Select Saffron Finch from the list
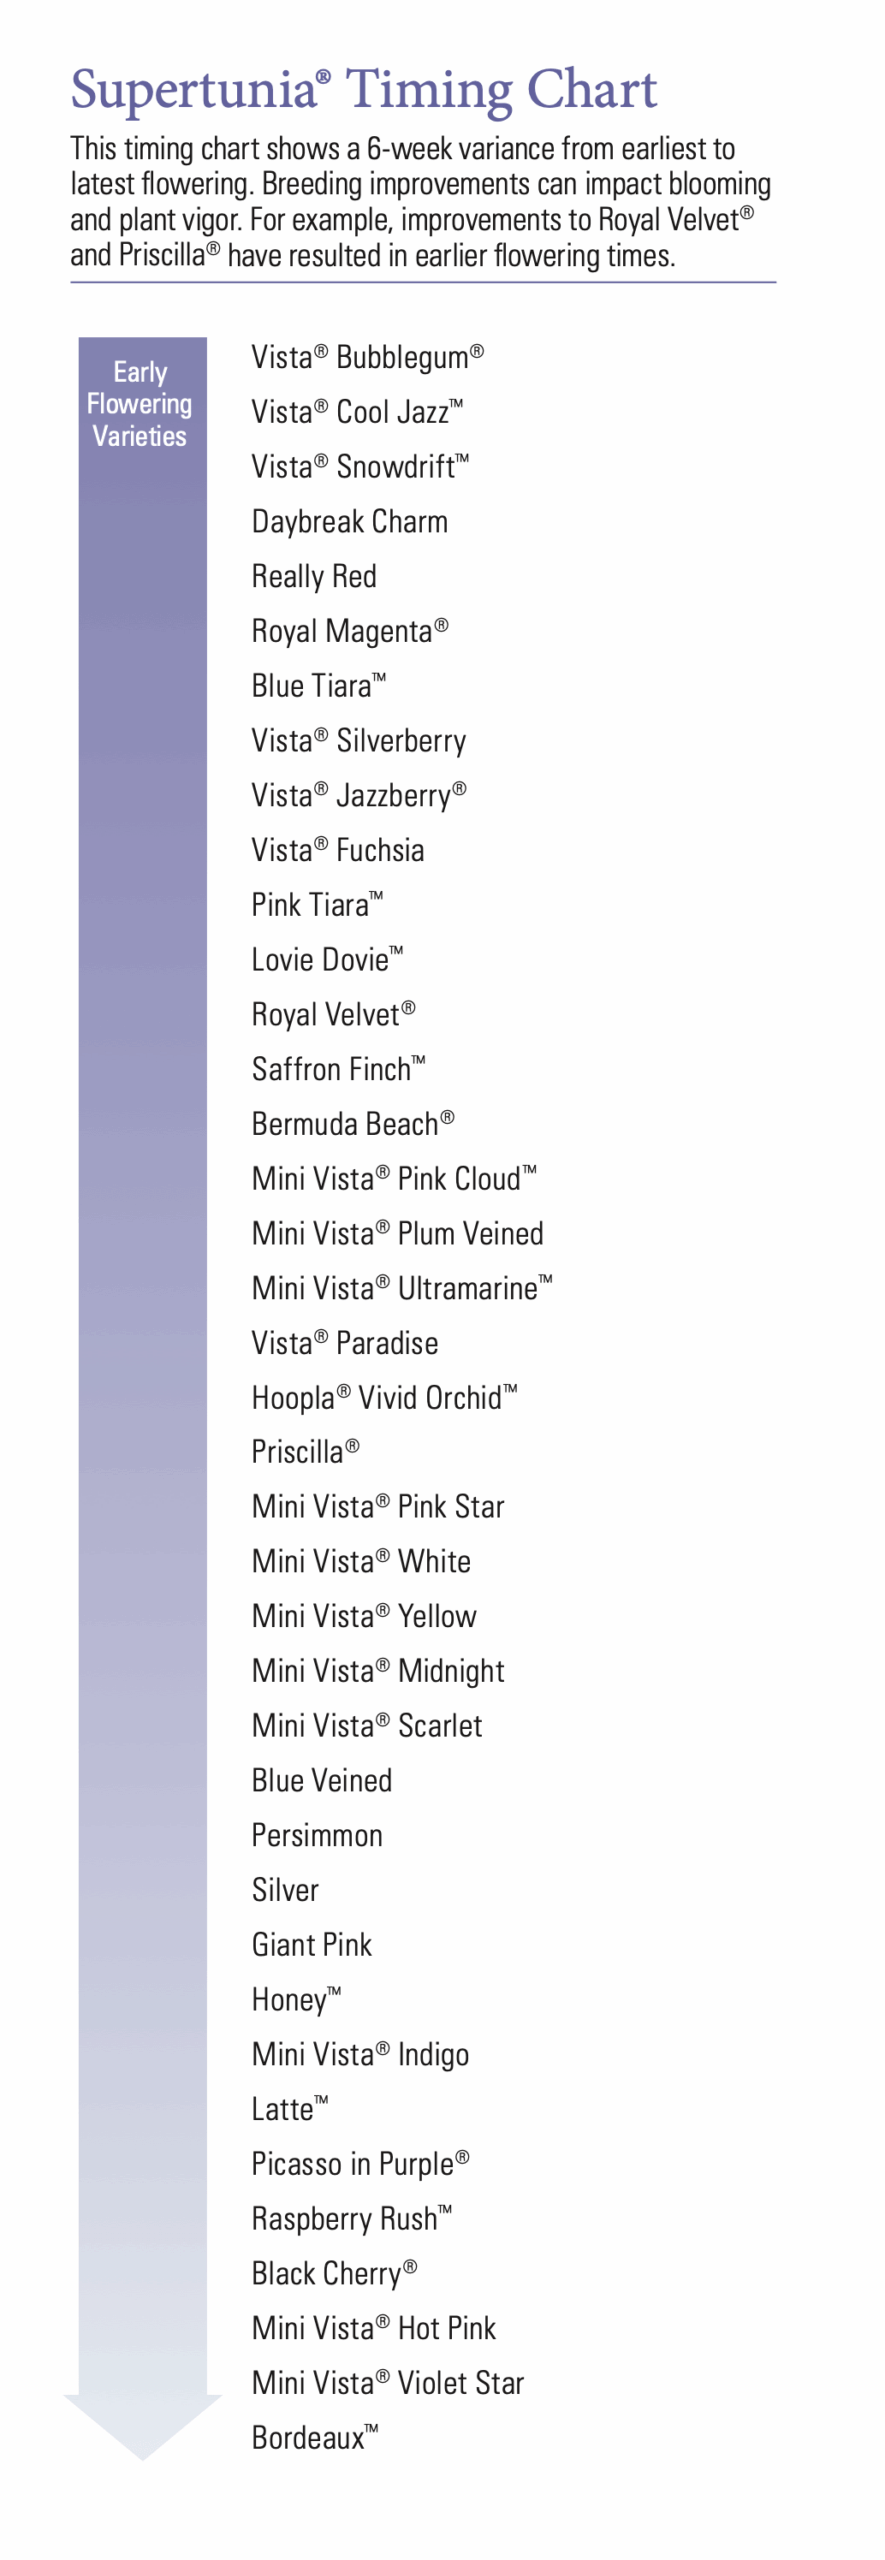 click(338, 1069)
